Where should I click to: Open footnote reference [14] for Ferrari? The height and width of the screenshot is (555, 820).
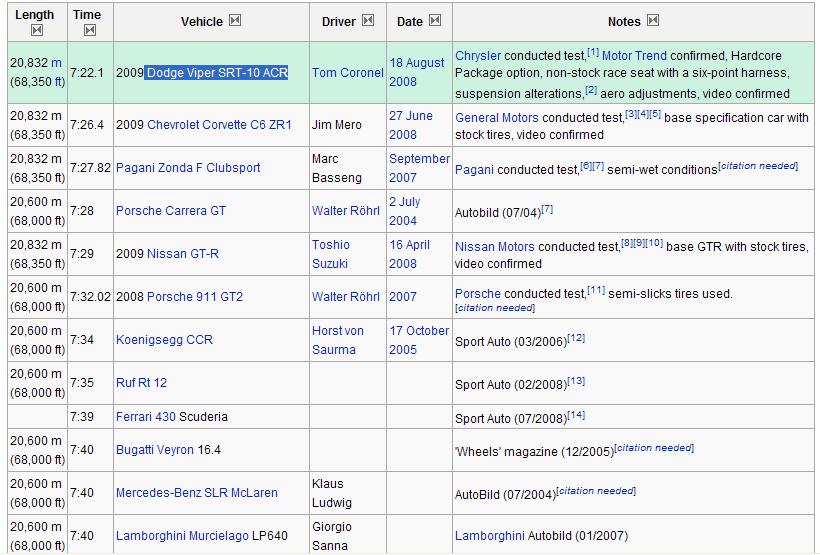[x=576, y=415]
